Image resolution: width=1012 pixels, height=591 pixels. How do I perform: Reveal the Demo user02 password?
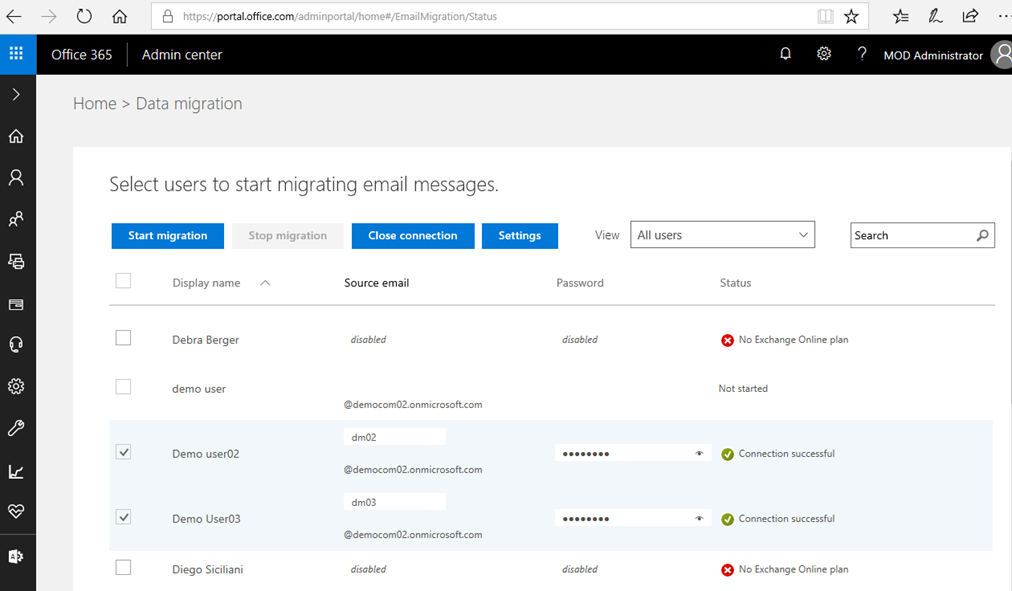[699, 454]
